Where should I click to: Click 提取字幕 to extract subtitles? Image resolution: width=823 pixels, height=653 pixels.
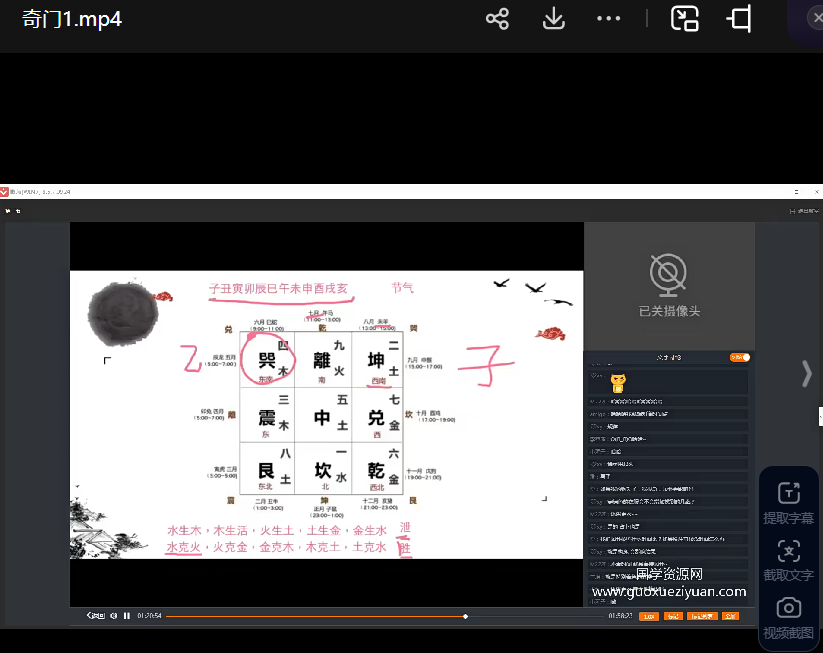coord(788,503)
